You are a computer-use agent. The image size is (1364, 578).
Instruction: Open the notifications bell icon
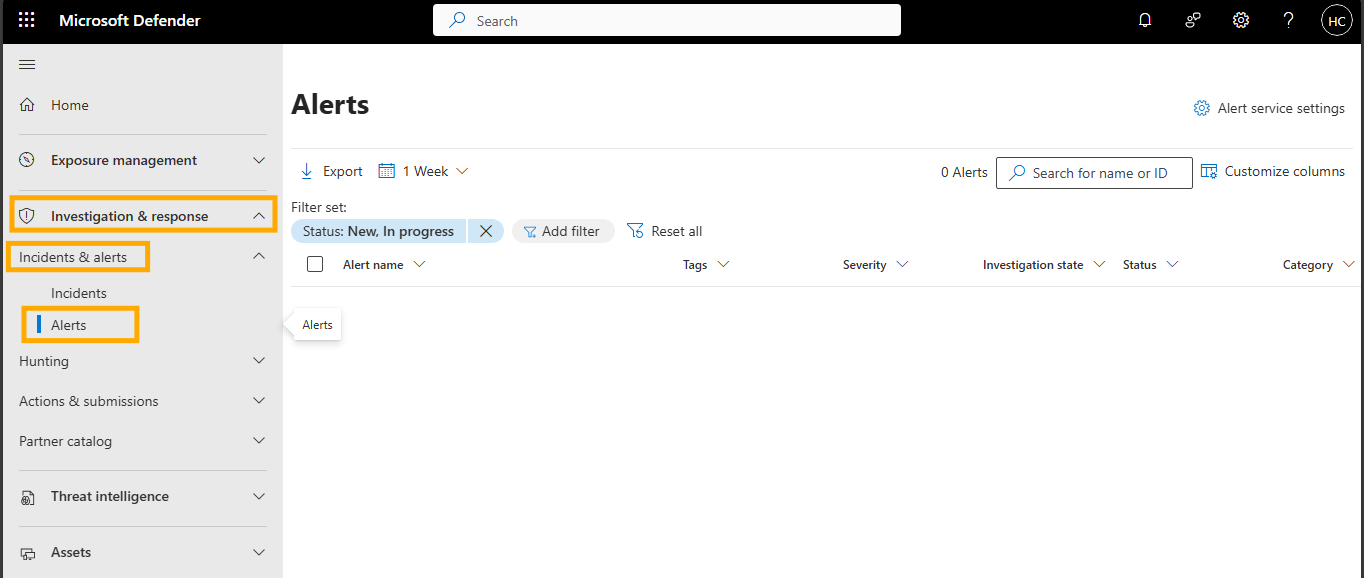click(x=1145, y=20)
